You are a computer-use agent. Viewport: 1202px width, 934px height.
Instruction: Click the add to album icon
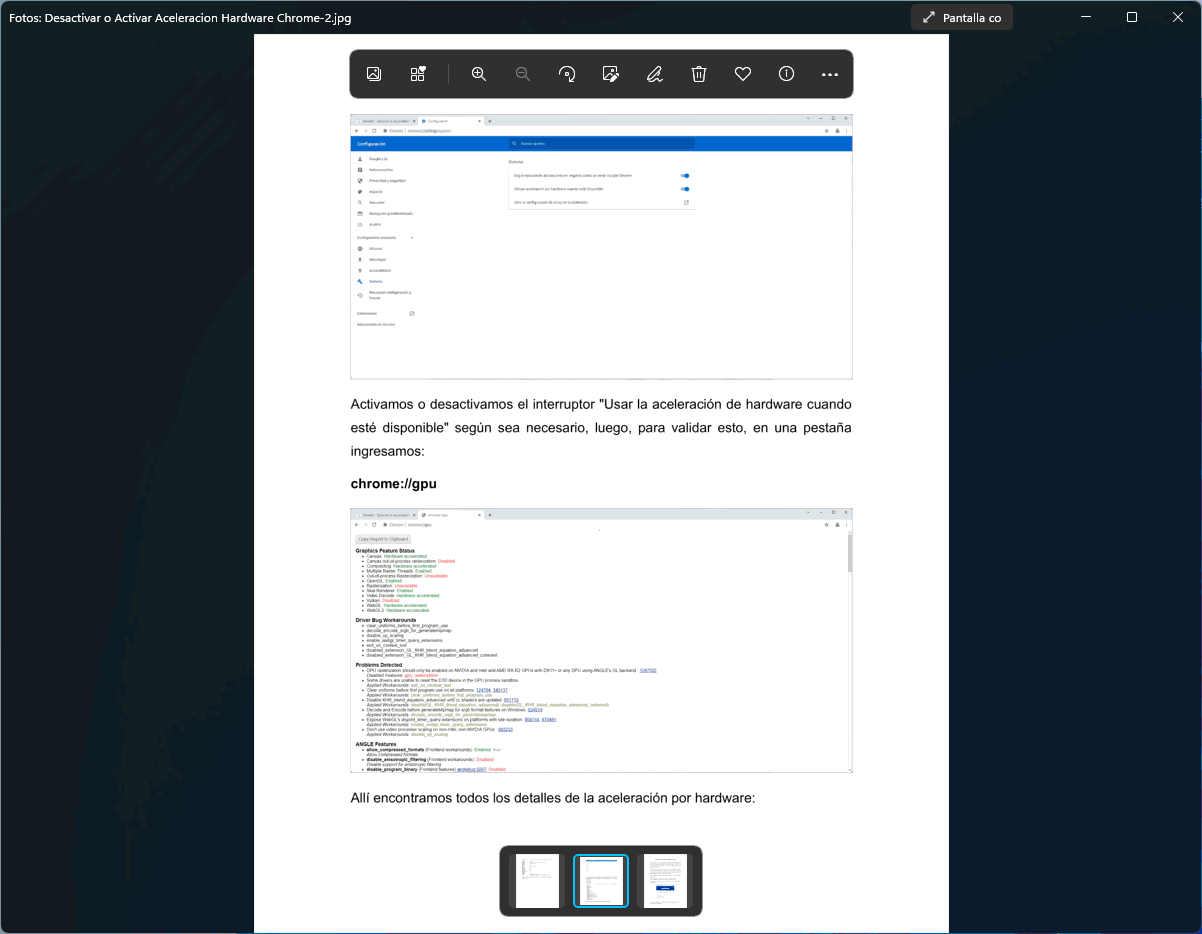pos(418,74)
